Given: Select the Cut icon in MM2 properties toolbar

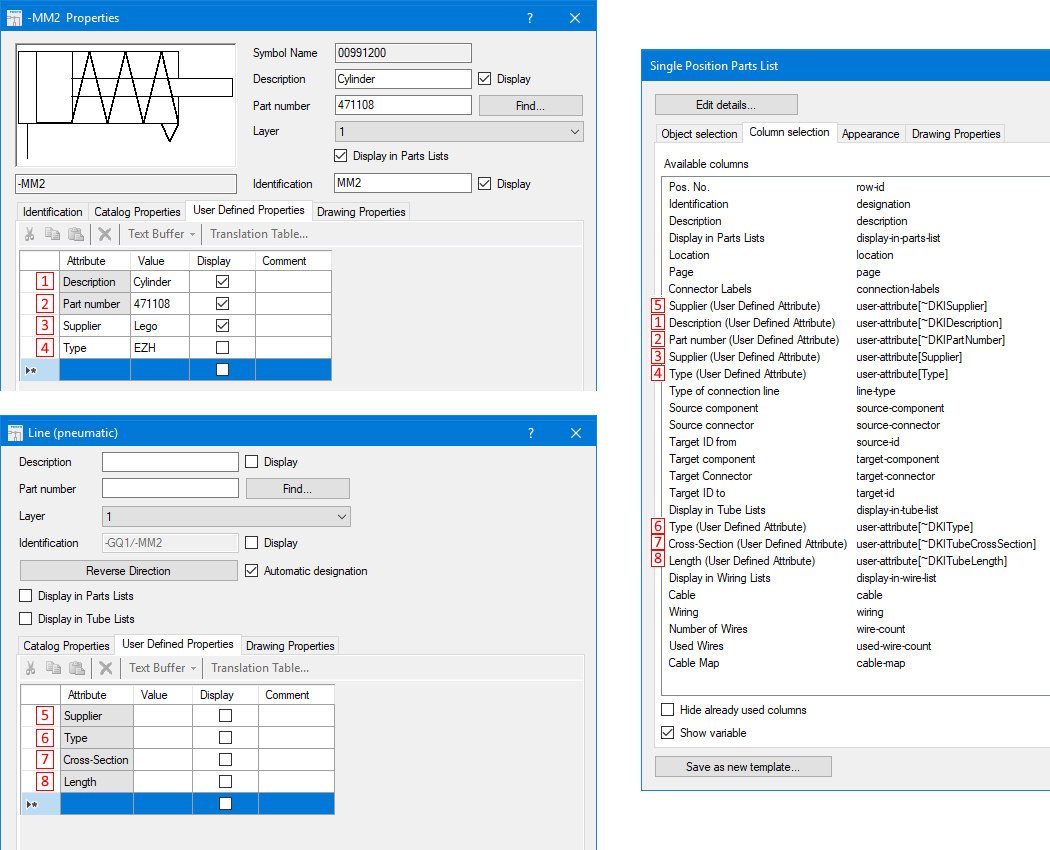Looking at the screenshot, I should click(x=28, y=233).
